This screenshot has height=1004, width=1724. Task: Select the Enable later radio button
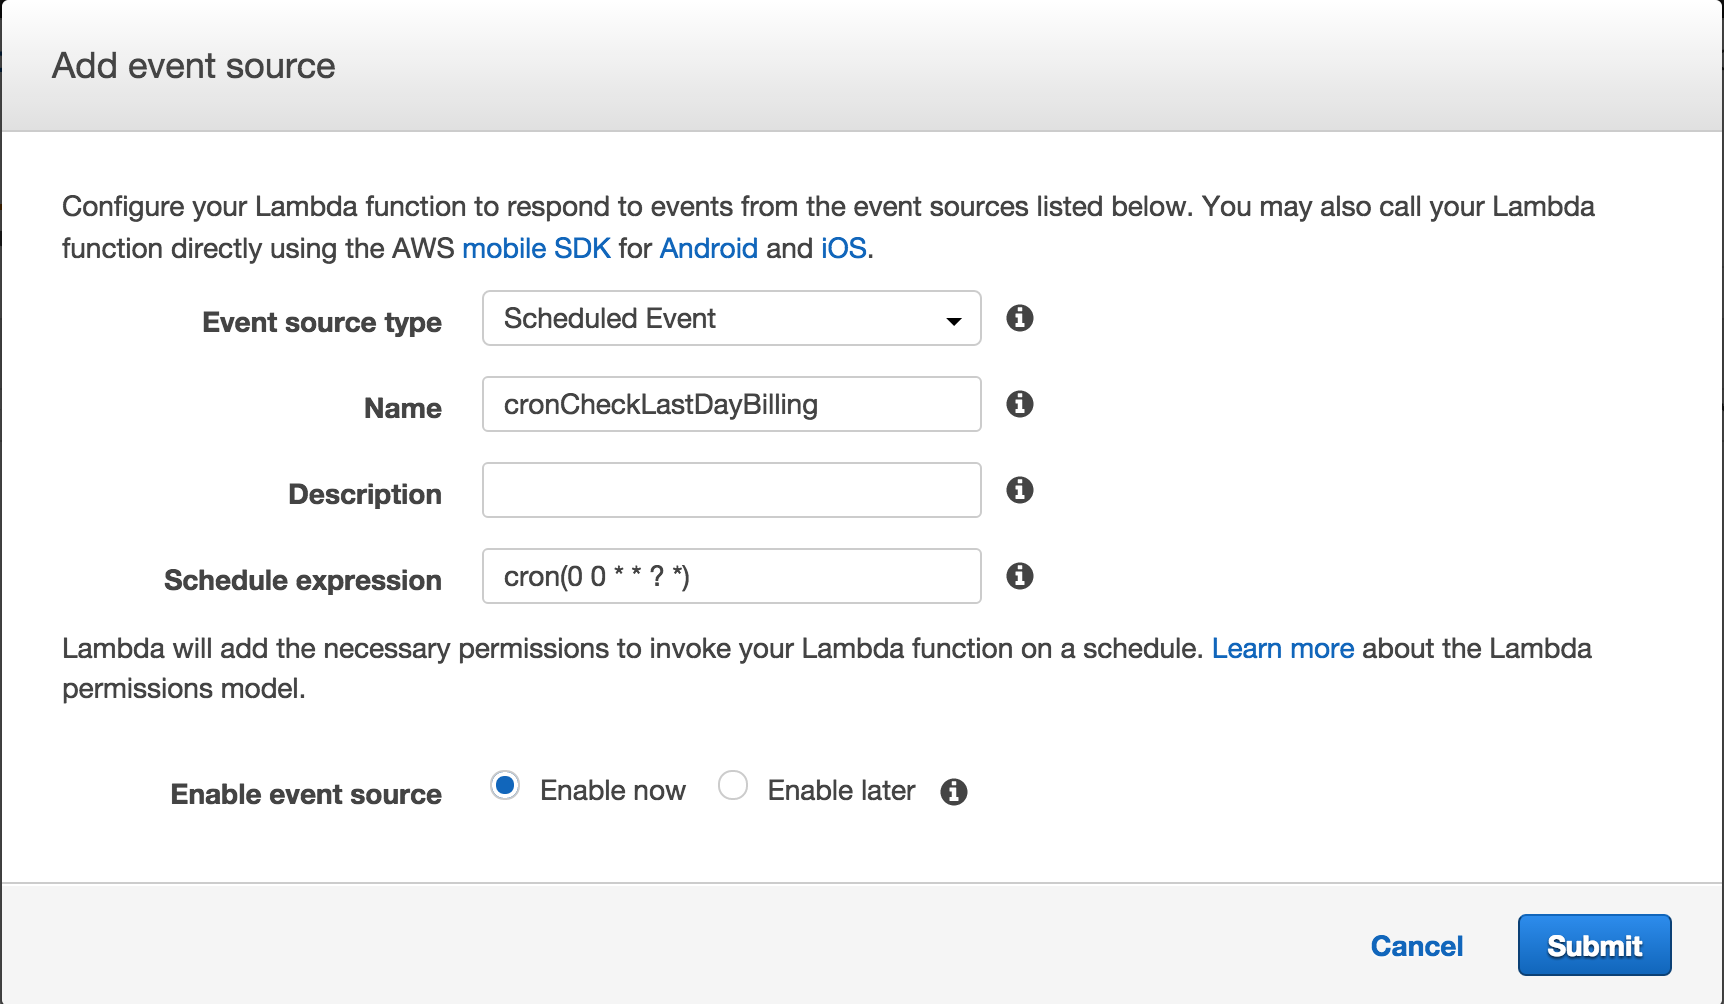(733, 786)
